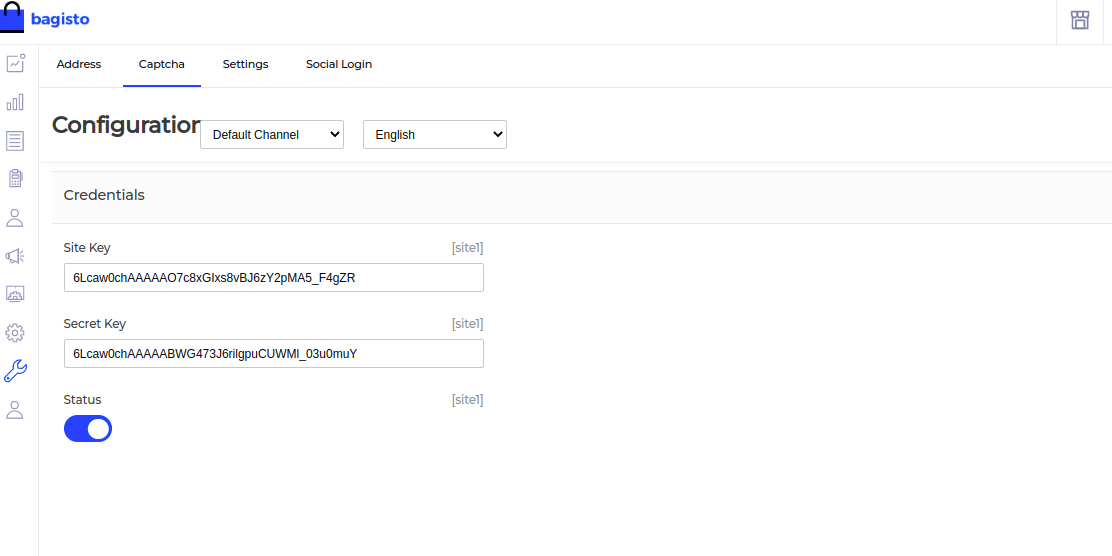Open the Social Login tab
Viewport: 1112px width, 556px height.
tap(339, 64)
